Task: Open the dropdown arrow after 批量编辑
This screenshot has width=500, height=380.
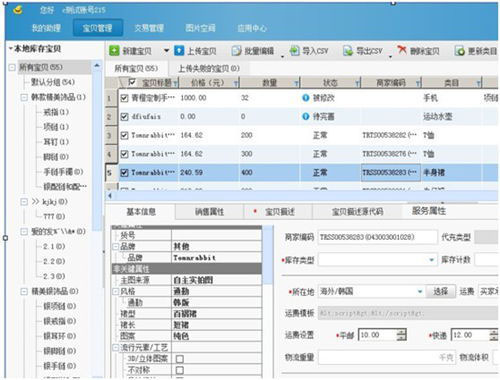Action: click(x=282, y=57)
